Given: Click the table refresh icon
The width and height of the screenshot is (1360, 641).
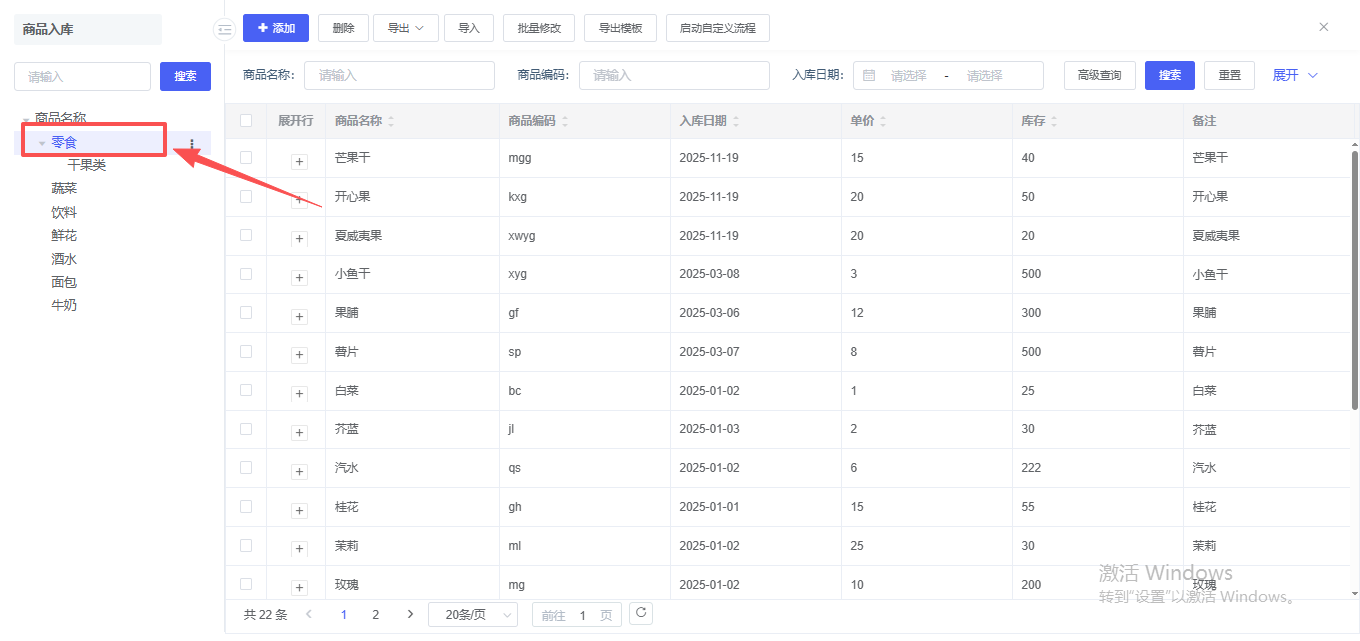Looking at the screenshot, I should [x=641, y=613].
